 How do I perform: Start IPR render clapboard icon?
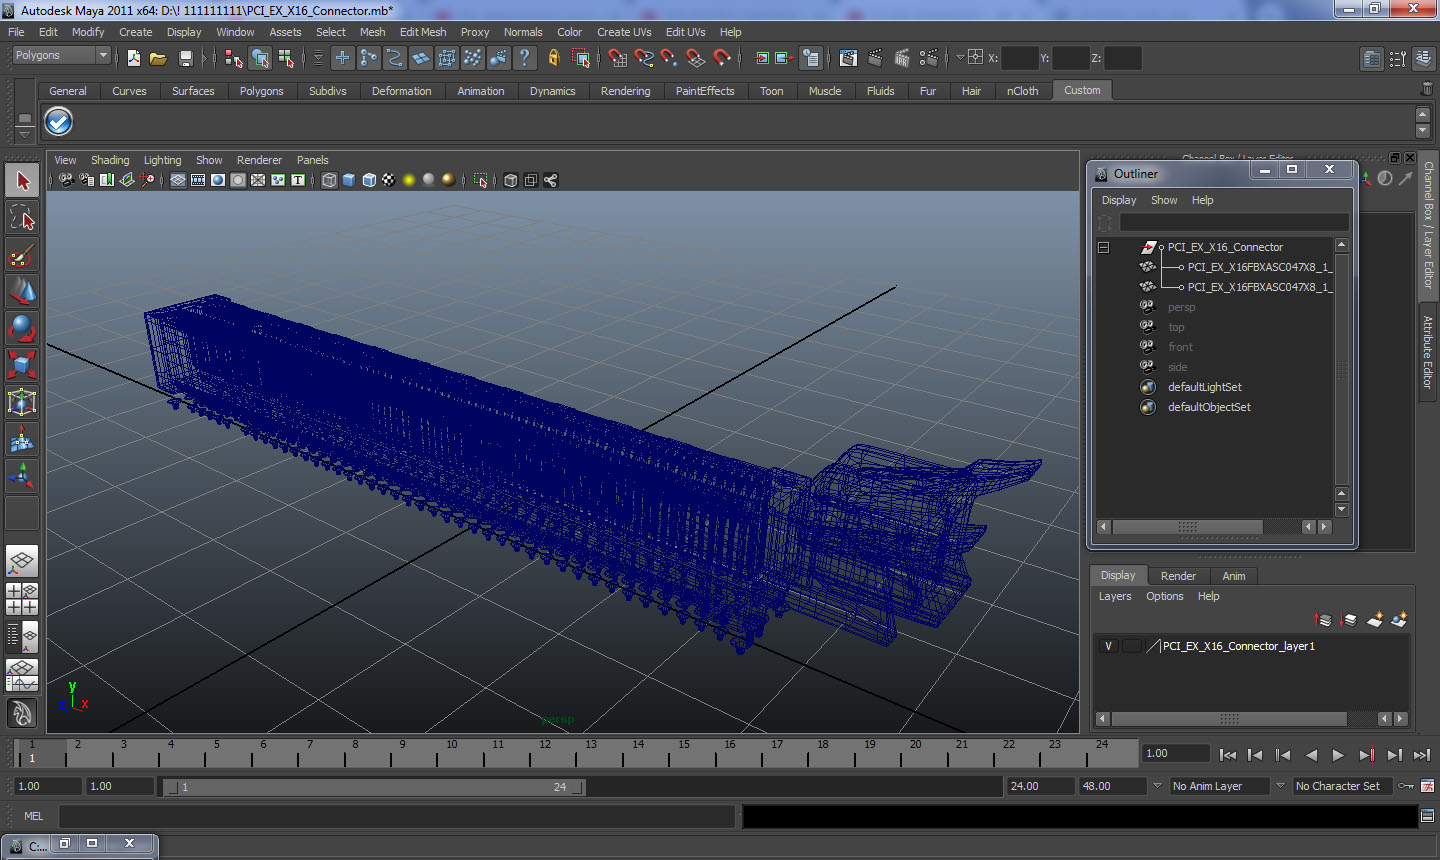click(x=901, y=58)
